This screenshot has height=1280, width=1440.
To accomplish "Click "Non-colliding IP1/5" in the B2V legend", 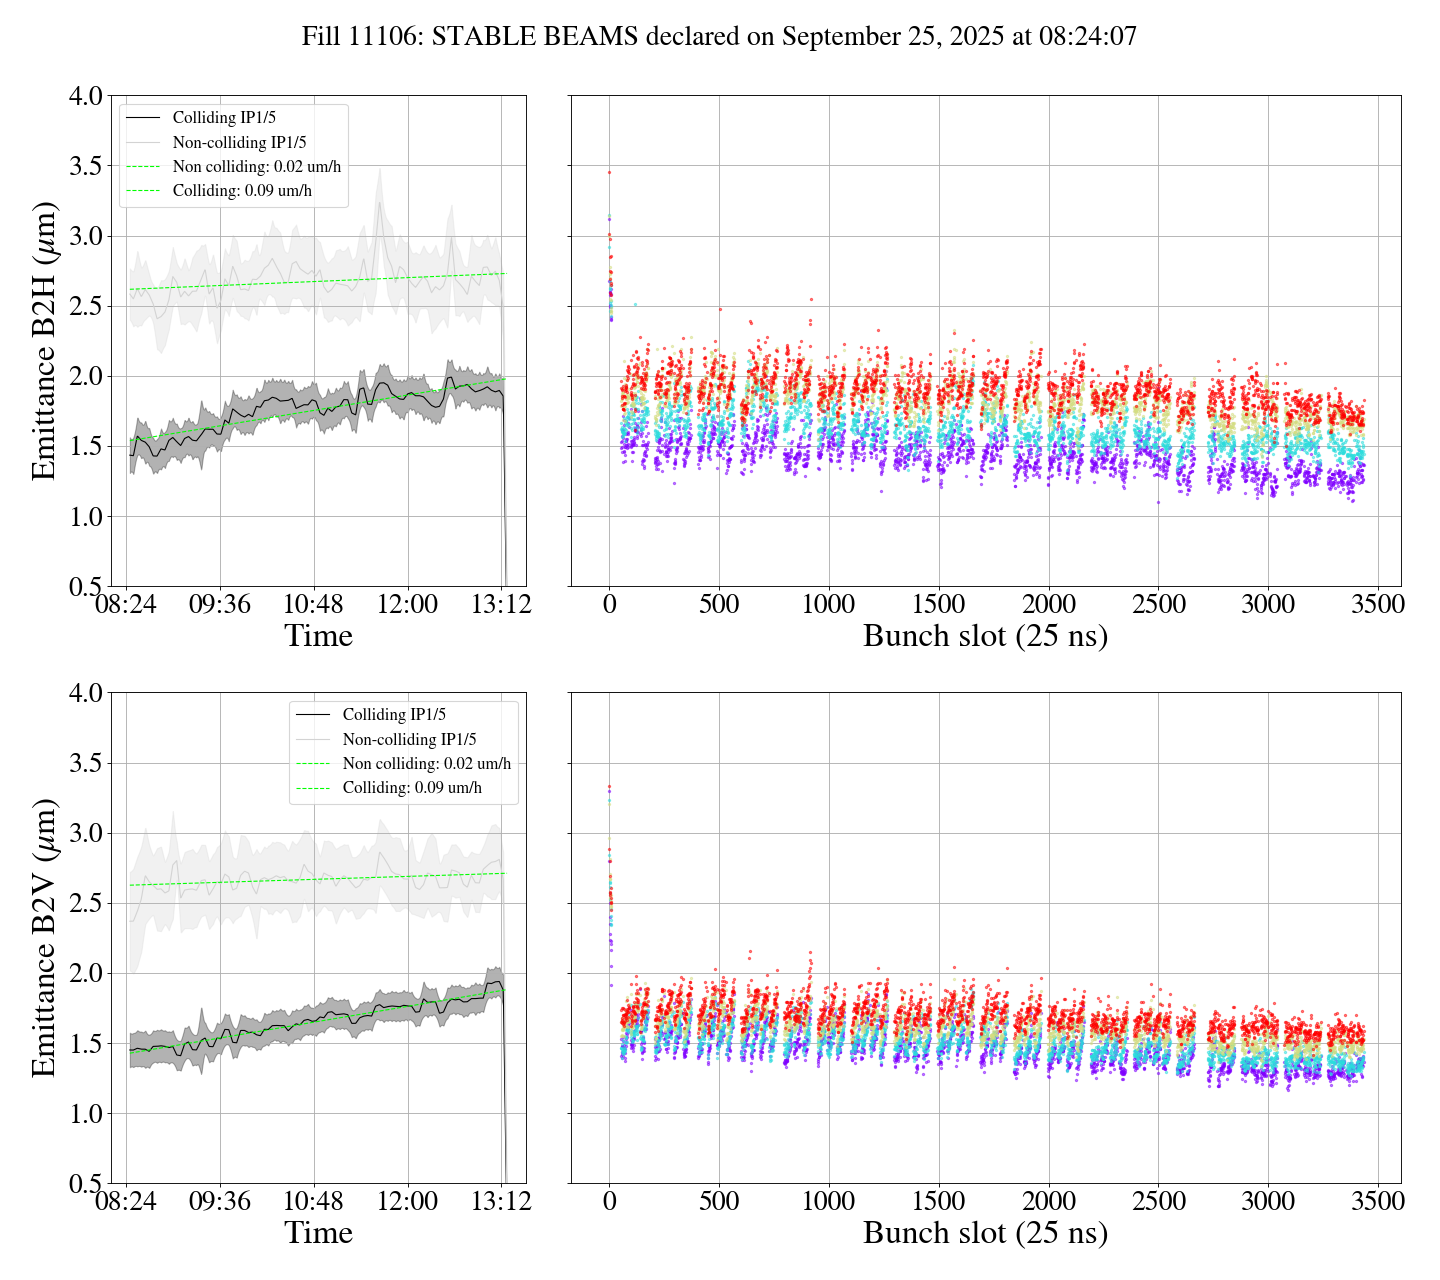I will point(409,740).
